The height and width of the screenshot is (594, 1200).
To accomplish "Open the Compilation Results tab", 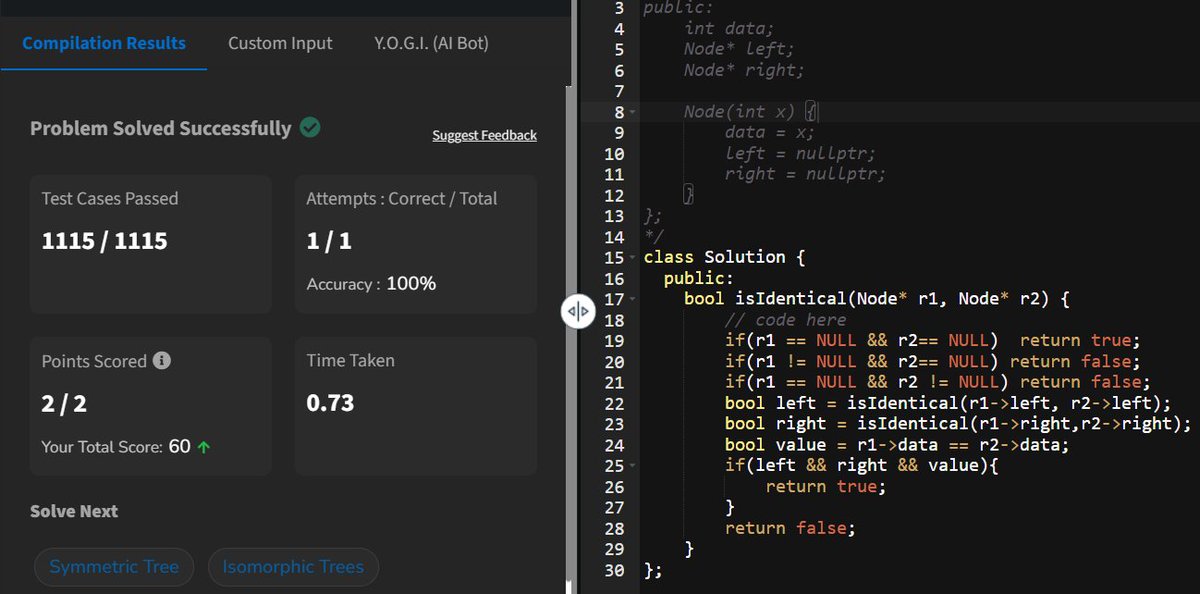I will (x=104, y=43).
